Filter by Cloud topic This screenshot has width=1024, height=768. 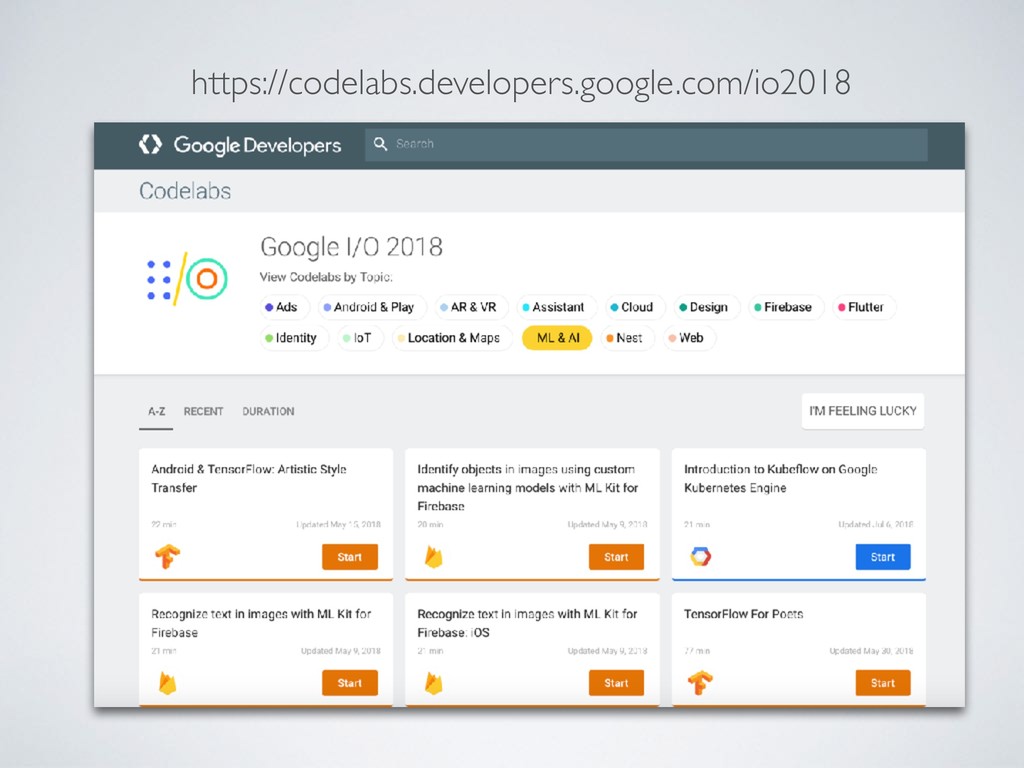coord(633,307)
